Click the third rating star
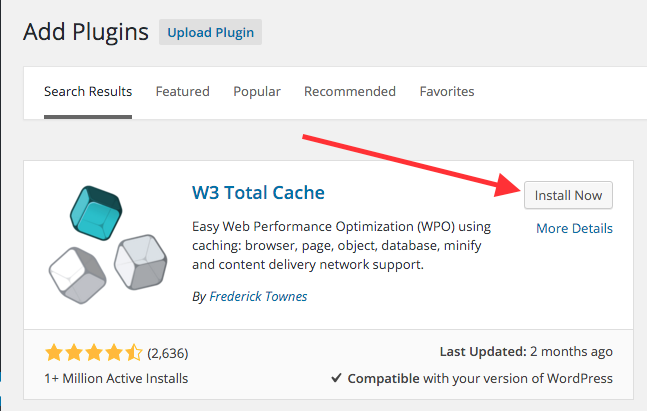Image resolution: width=647 pixels, height=411 pixels. click(94, 353)
